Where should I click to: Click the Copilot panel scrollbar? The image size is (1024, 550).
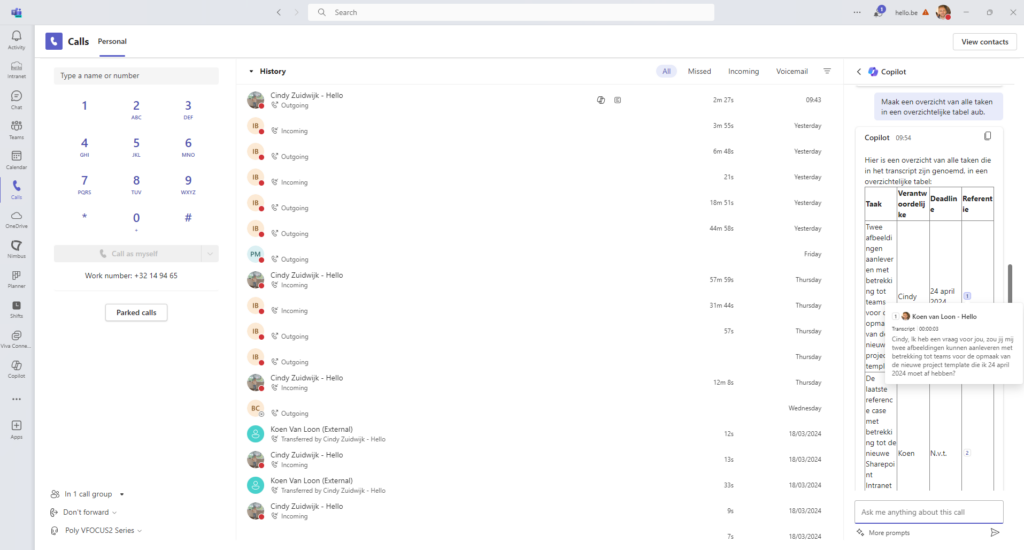pos(1010,283)
